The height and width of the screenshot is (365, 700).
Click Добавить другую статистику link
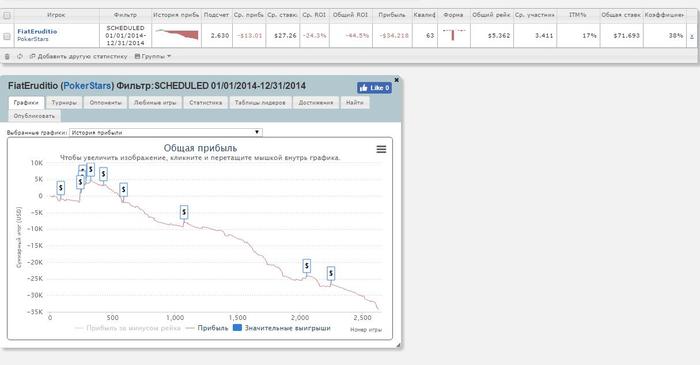tap(79, 57)
